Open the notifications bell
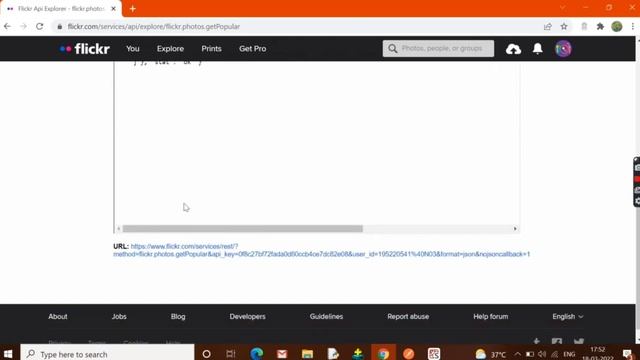 point(538,49)
